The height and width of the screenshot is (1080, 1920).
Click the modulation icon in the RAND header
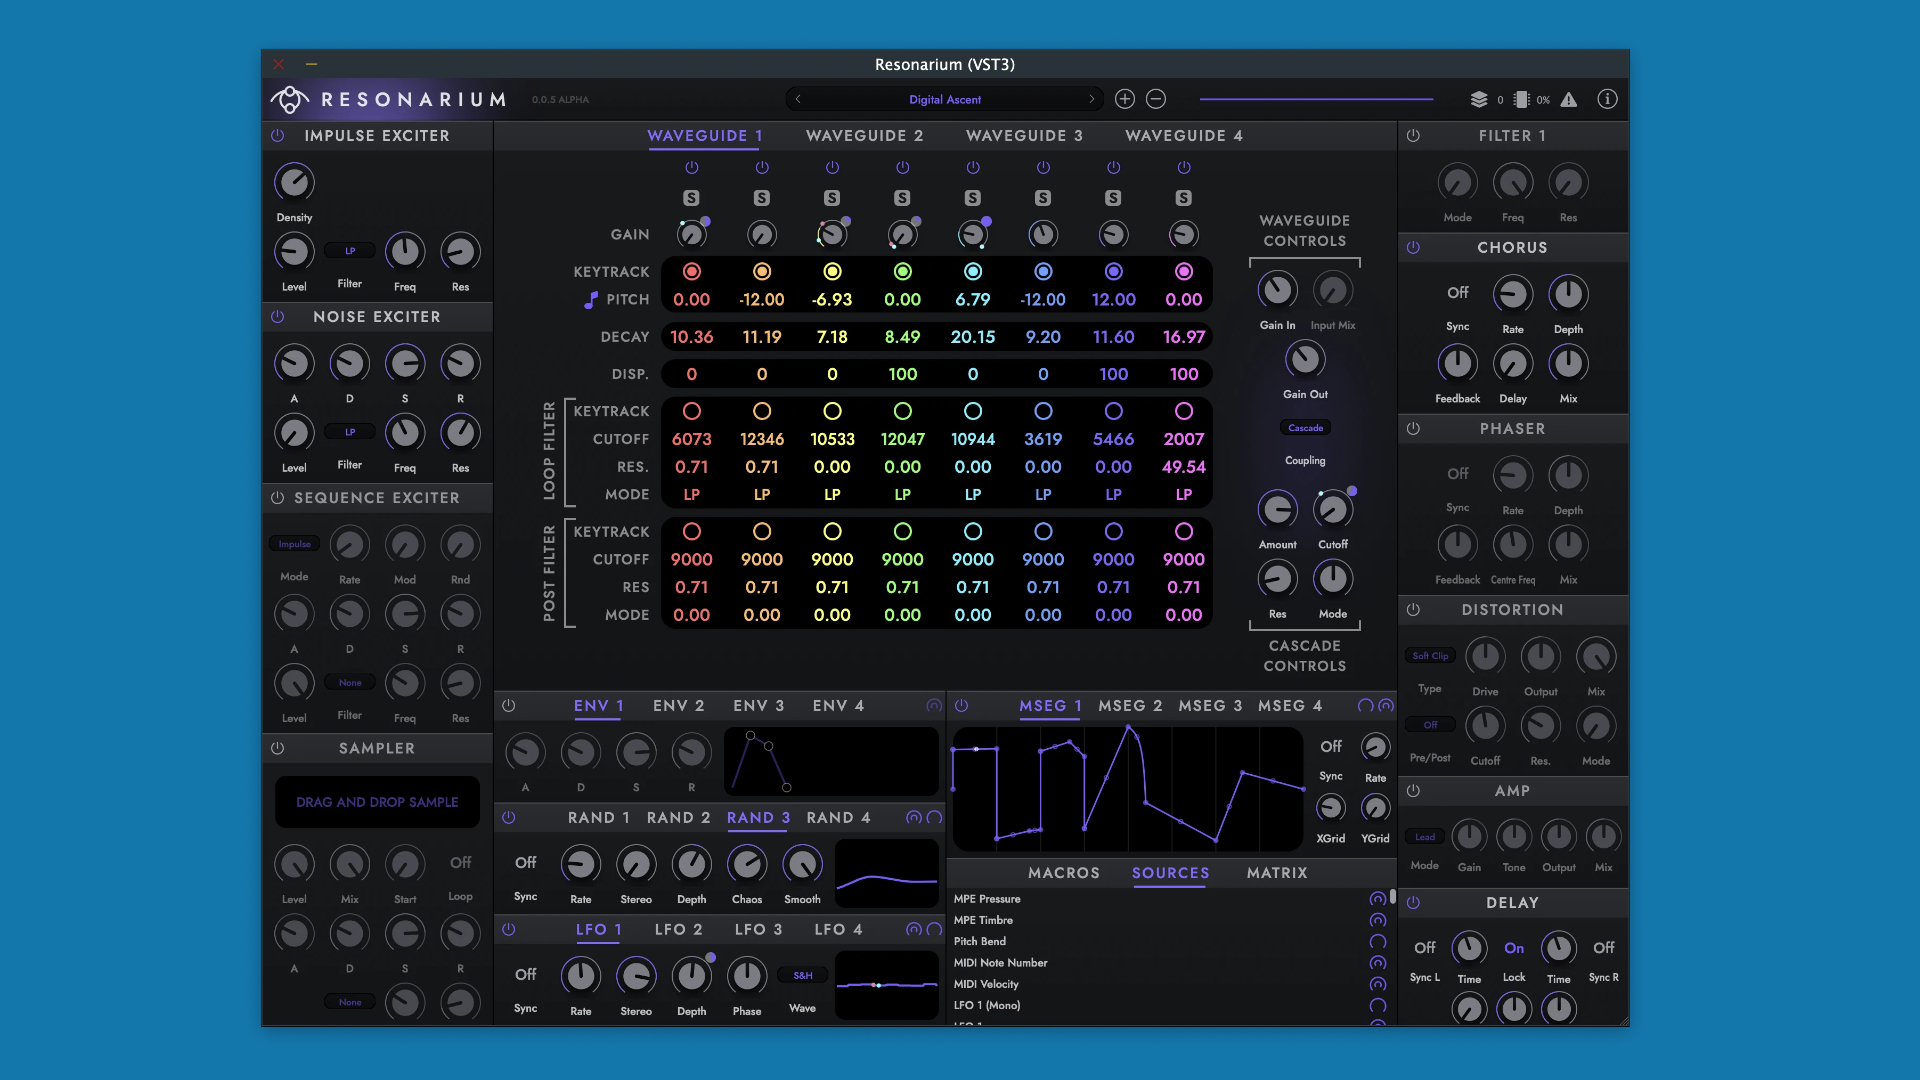coord(914,818)
